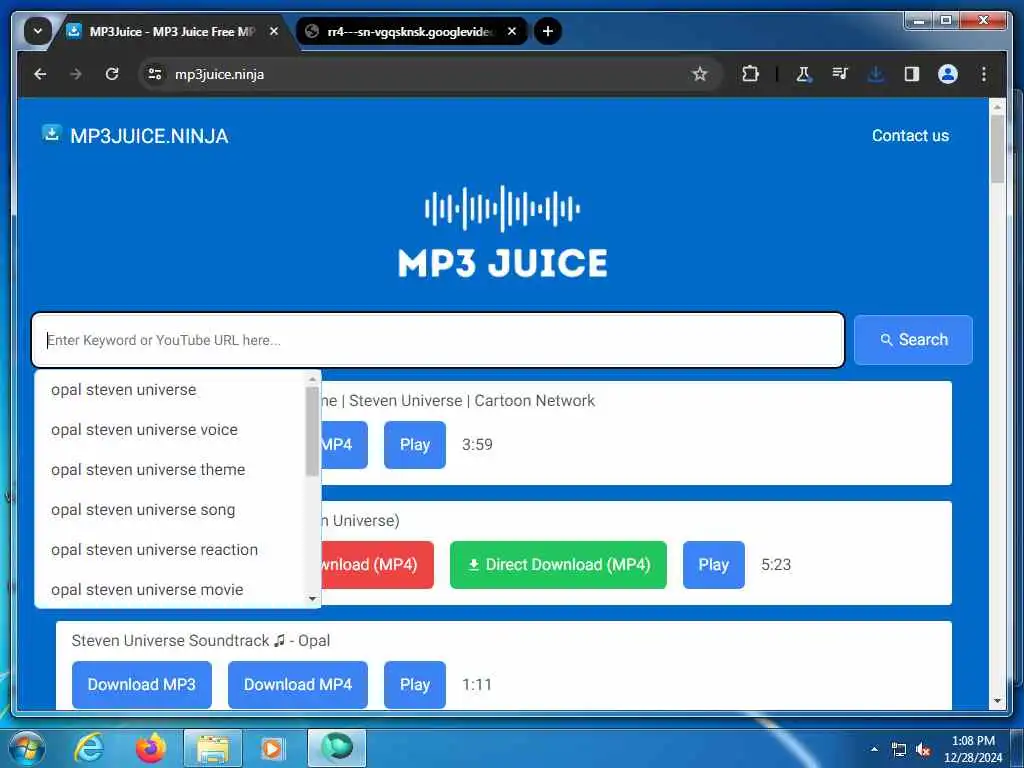Launch Internet Explorer from the taskbar
1024x768 pixels.
(88, 748)
